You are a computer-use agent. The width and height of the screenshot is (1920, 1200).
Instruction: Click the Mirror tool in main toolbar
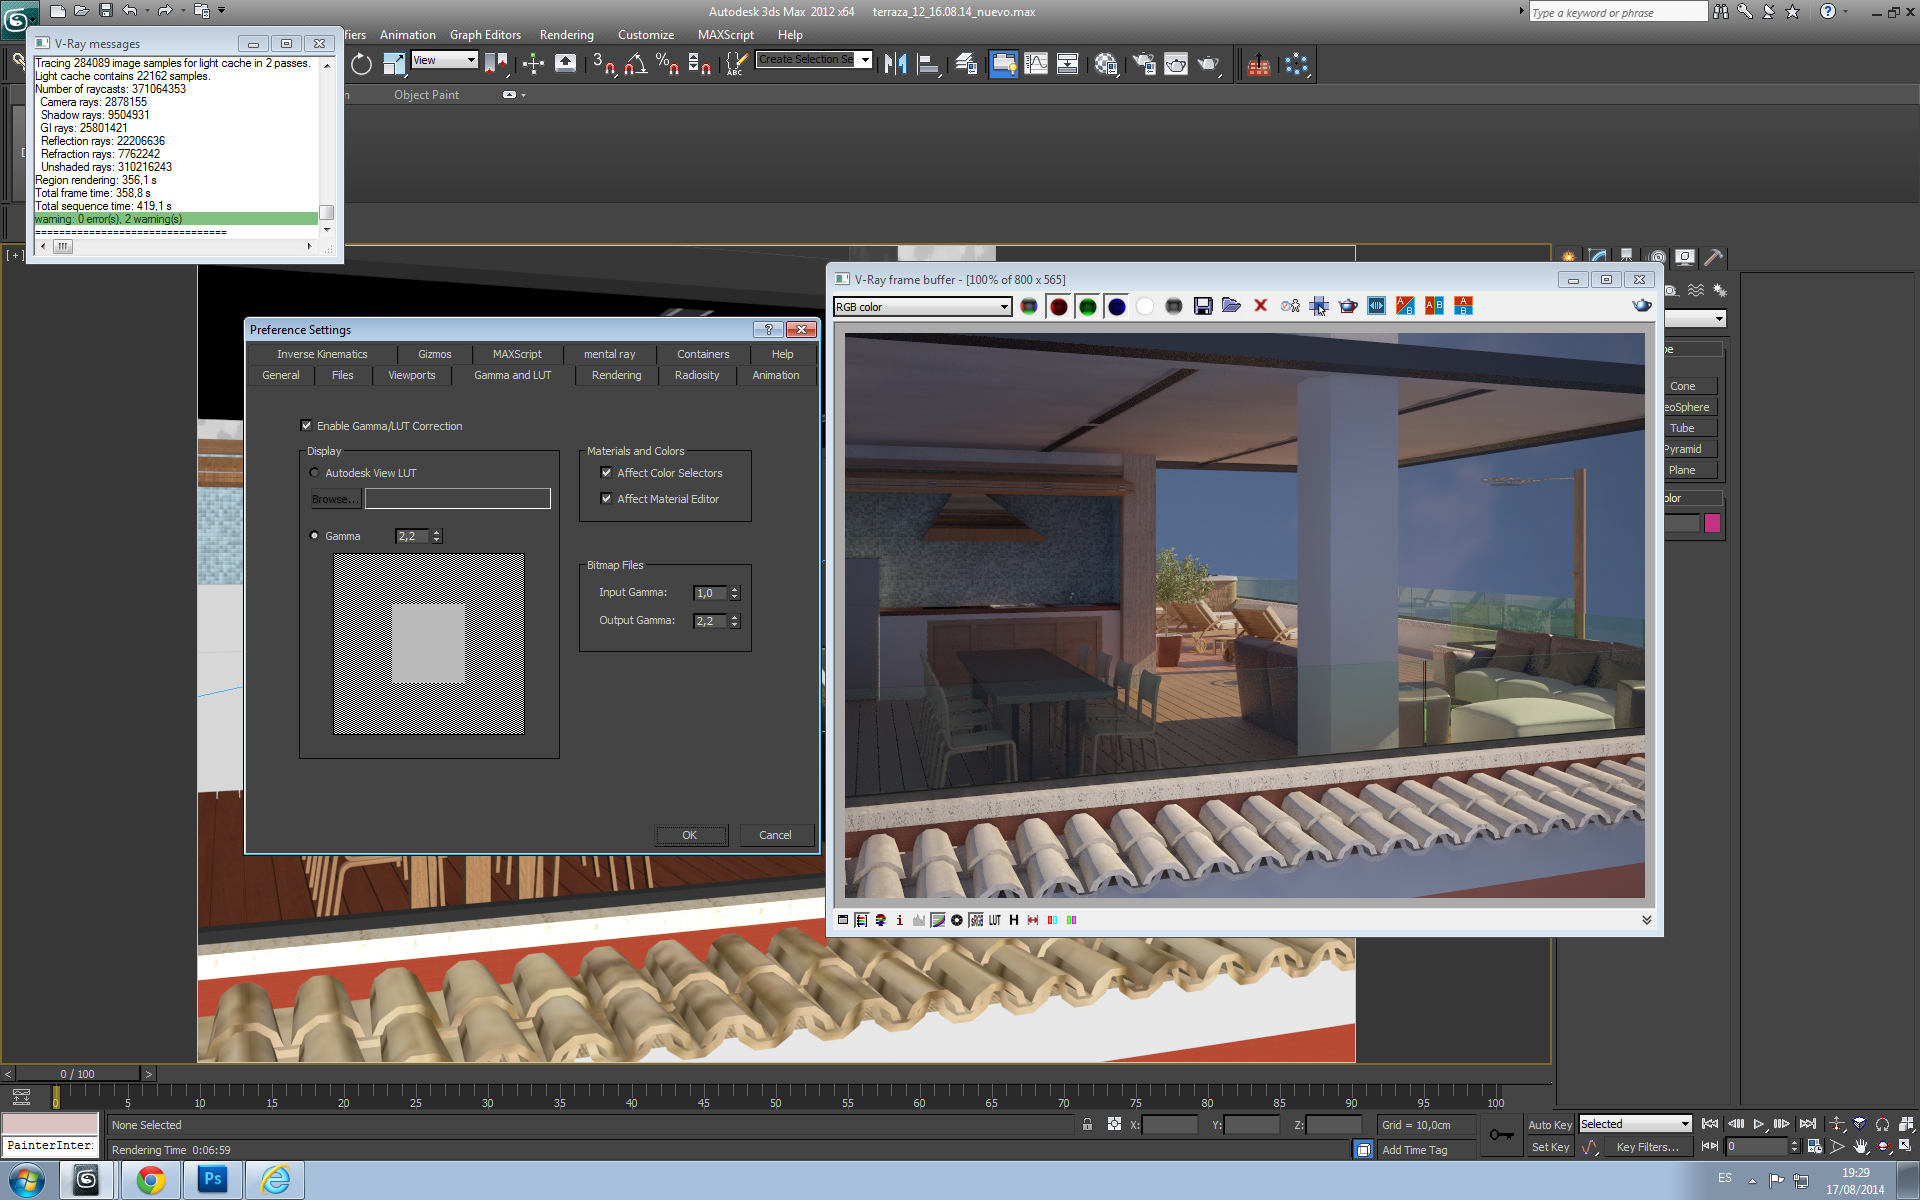point(895,64)
